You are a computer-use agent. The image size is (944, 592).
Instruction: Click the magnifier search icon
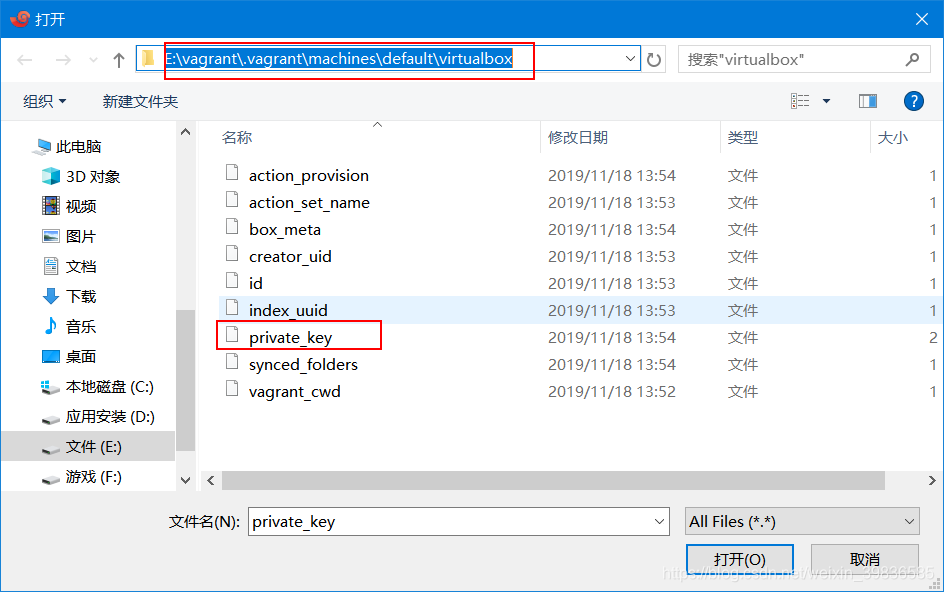pos(912,60)
